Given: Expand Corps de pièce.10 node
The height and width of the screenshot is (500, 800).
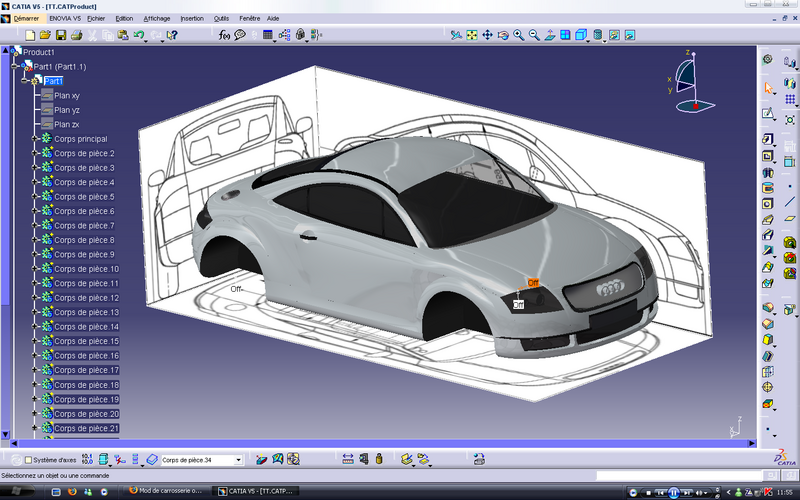Looking at the screenshot, I should pyautogui.click(x=34, y=270).
